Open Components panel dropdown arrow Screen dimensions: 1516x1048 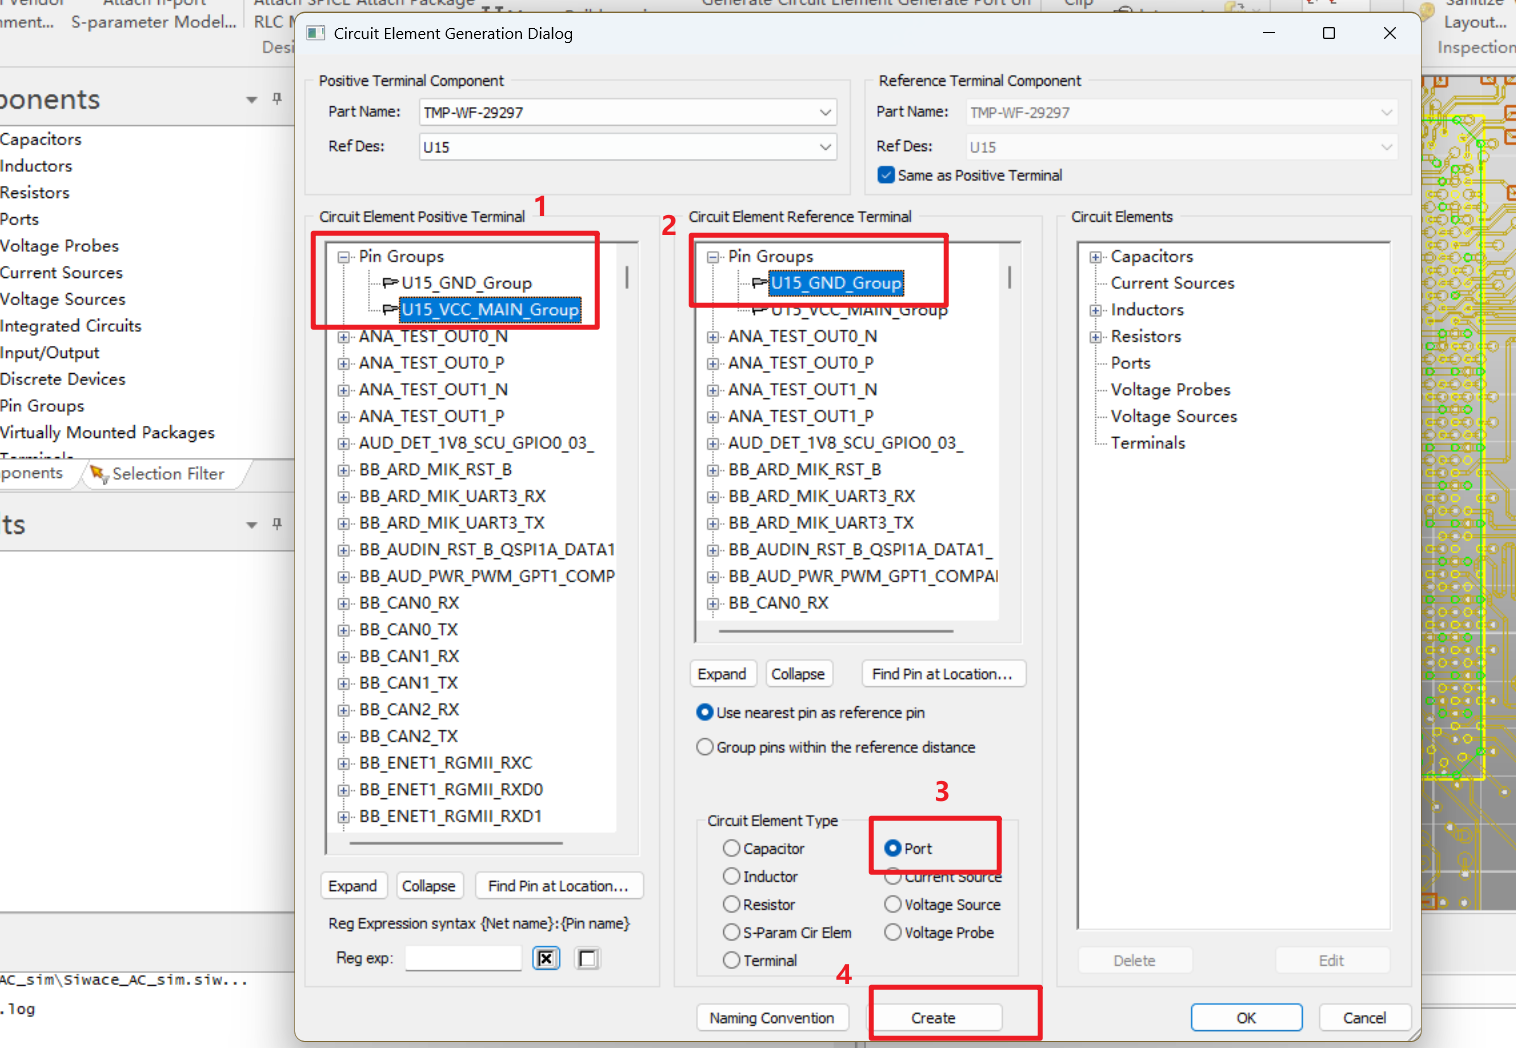pyautogui.click(x=252, y=100)
